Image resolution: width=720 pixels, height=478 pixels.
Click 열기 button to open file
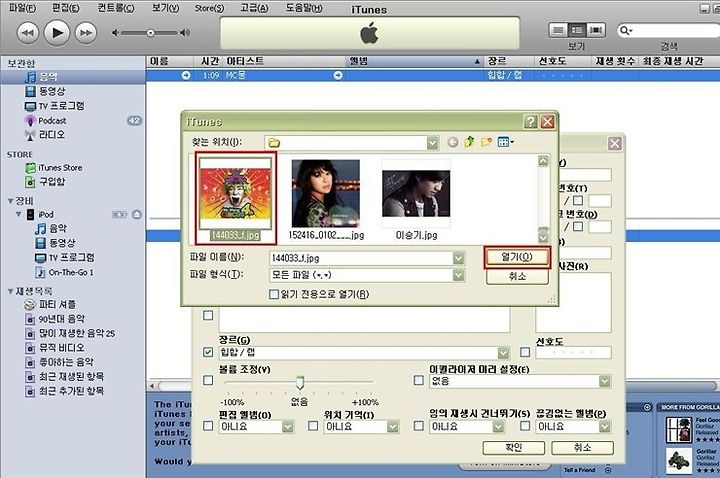[x=517, y=257]
